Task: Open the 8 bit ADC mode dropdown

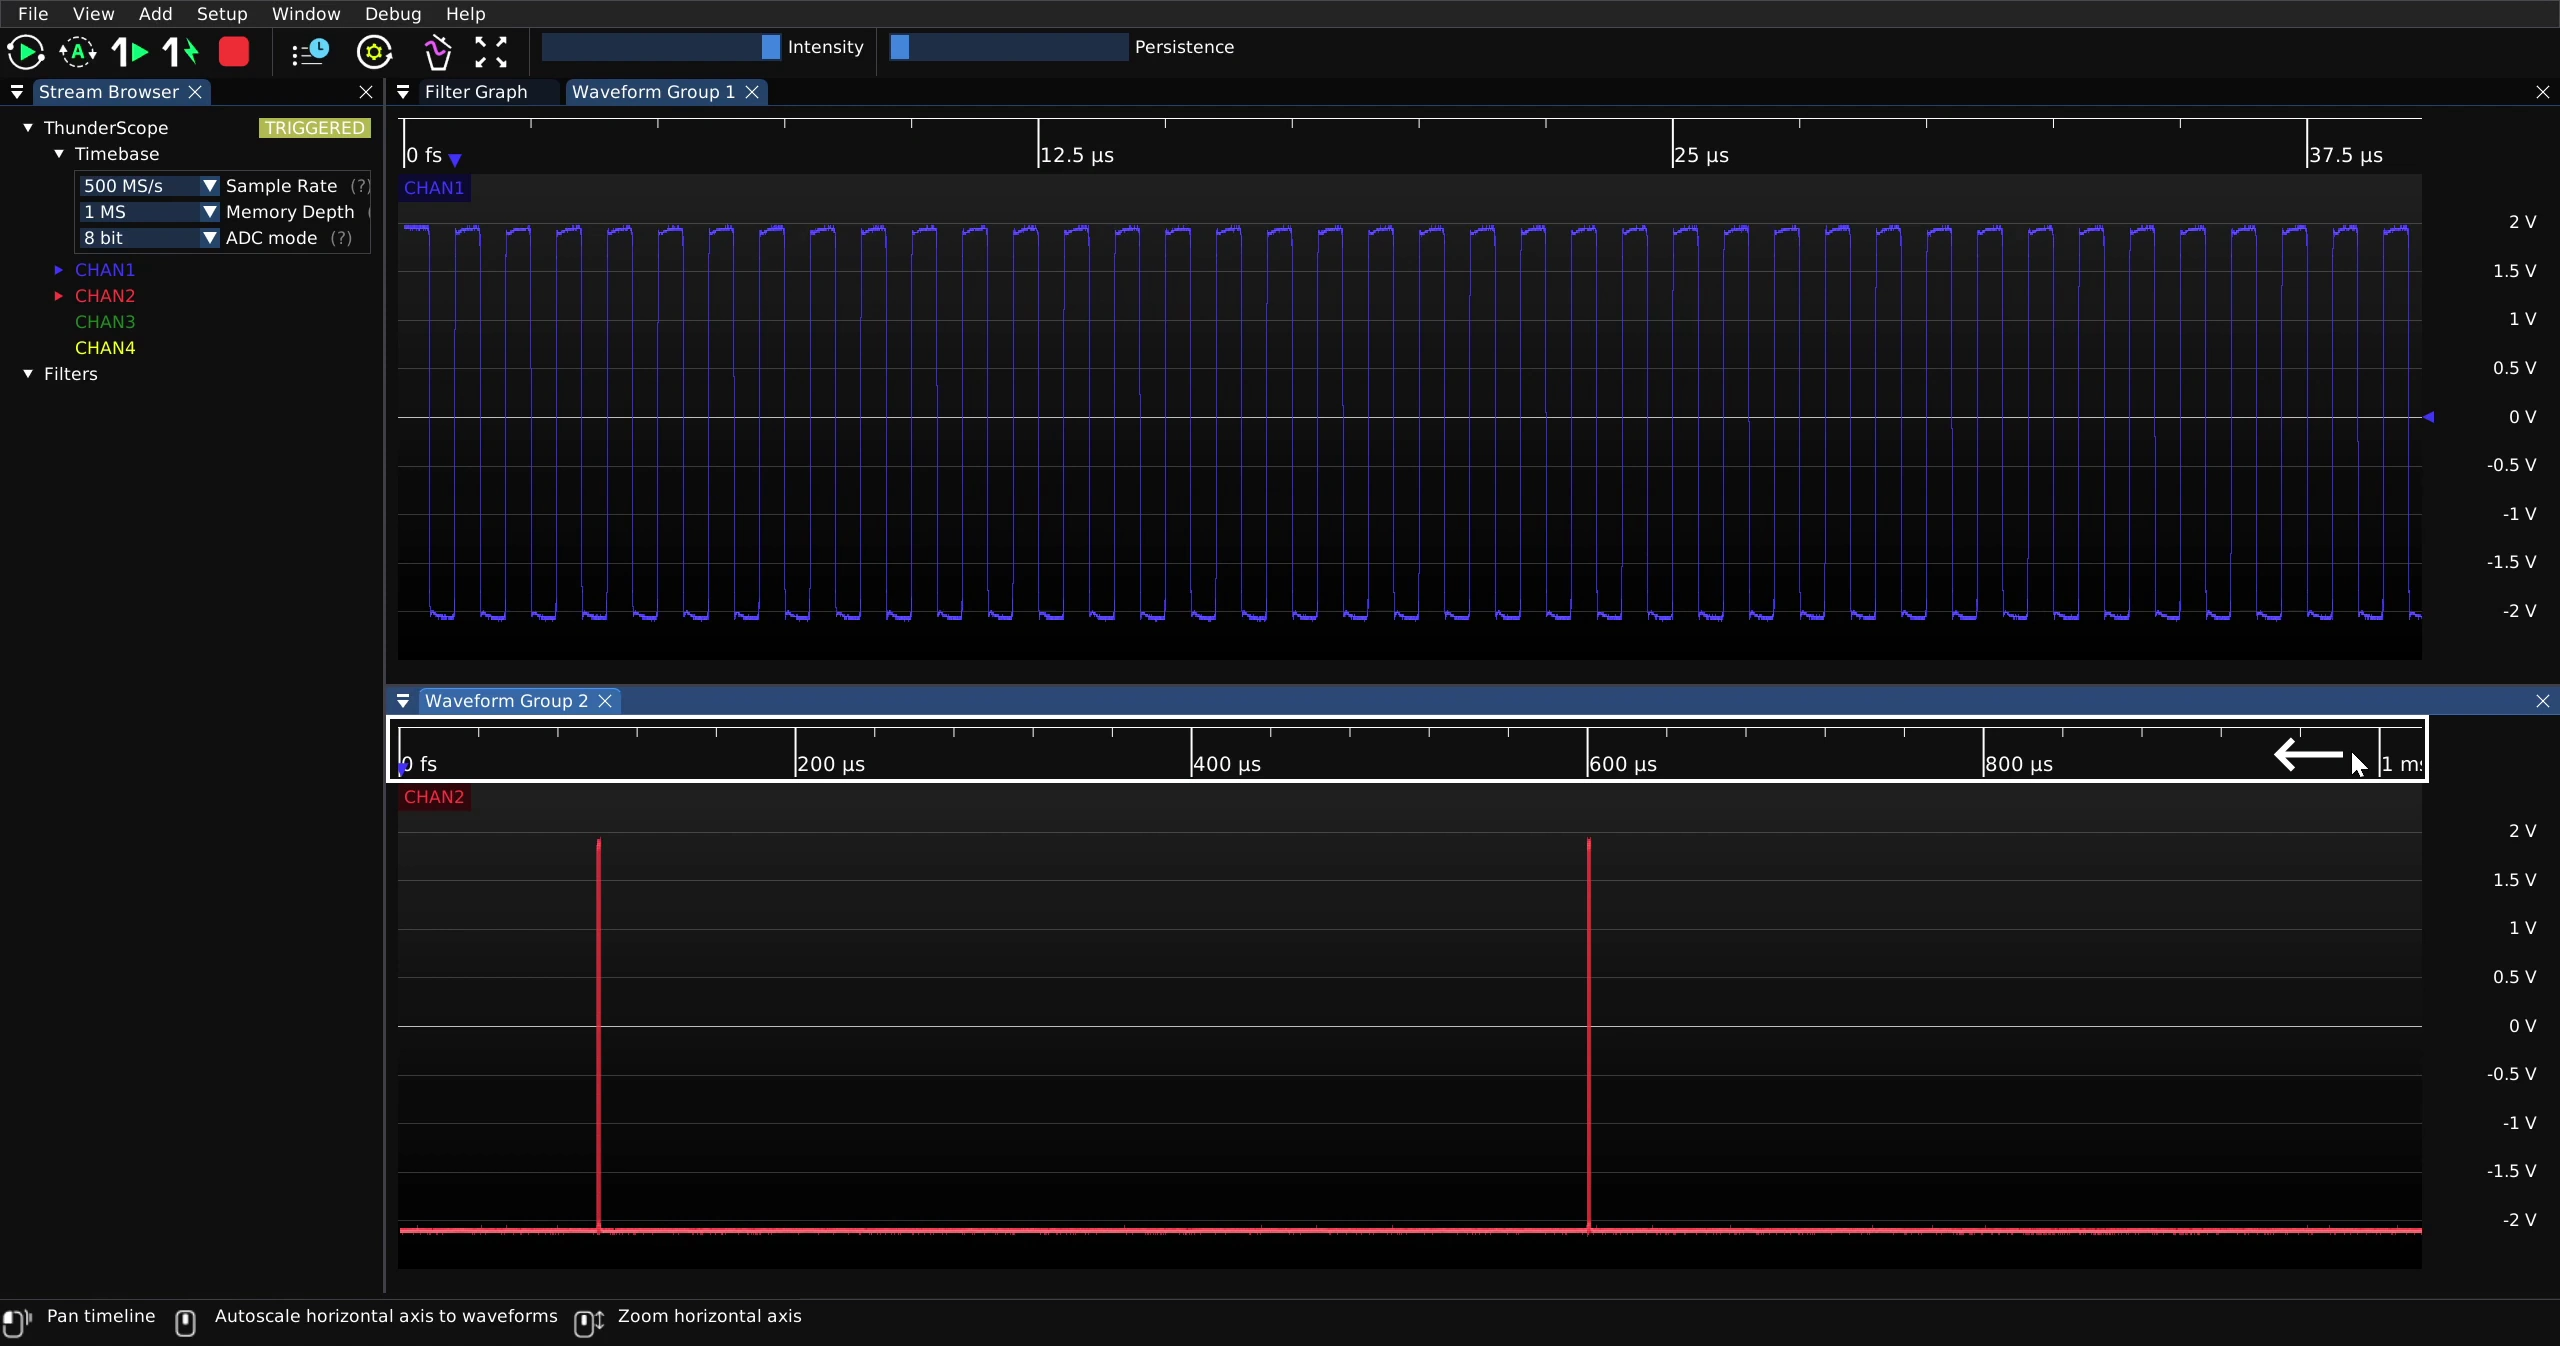Action: tap(149, 238)
